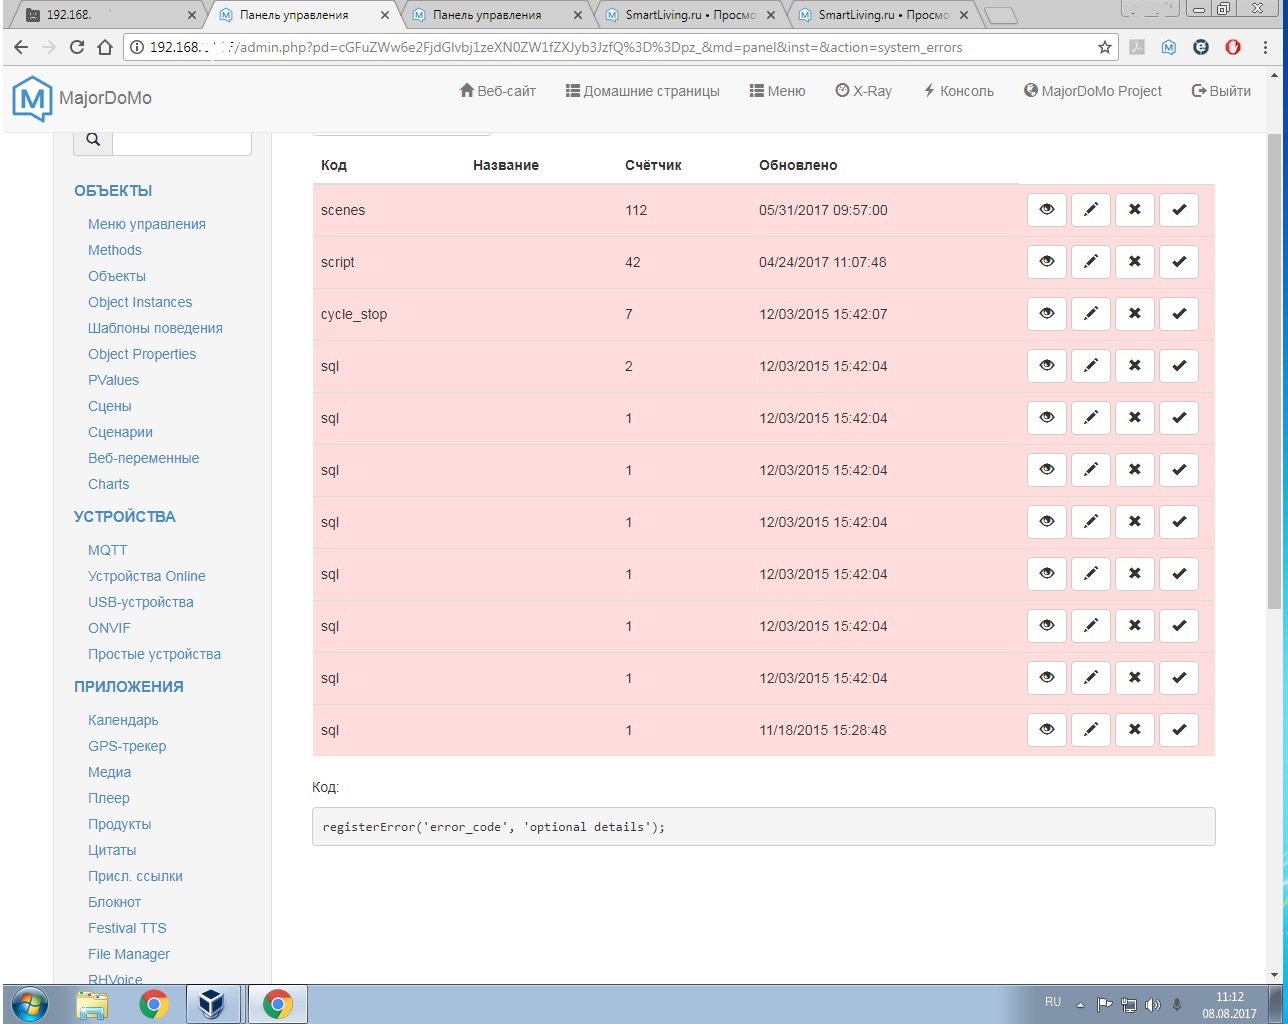This screenshot has width=1288, height=1024.
Task: Delete the script error with X icon
Action: coord(1134,262)
